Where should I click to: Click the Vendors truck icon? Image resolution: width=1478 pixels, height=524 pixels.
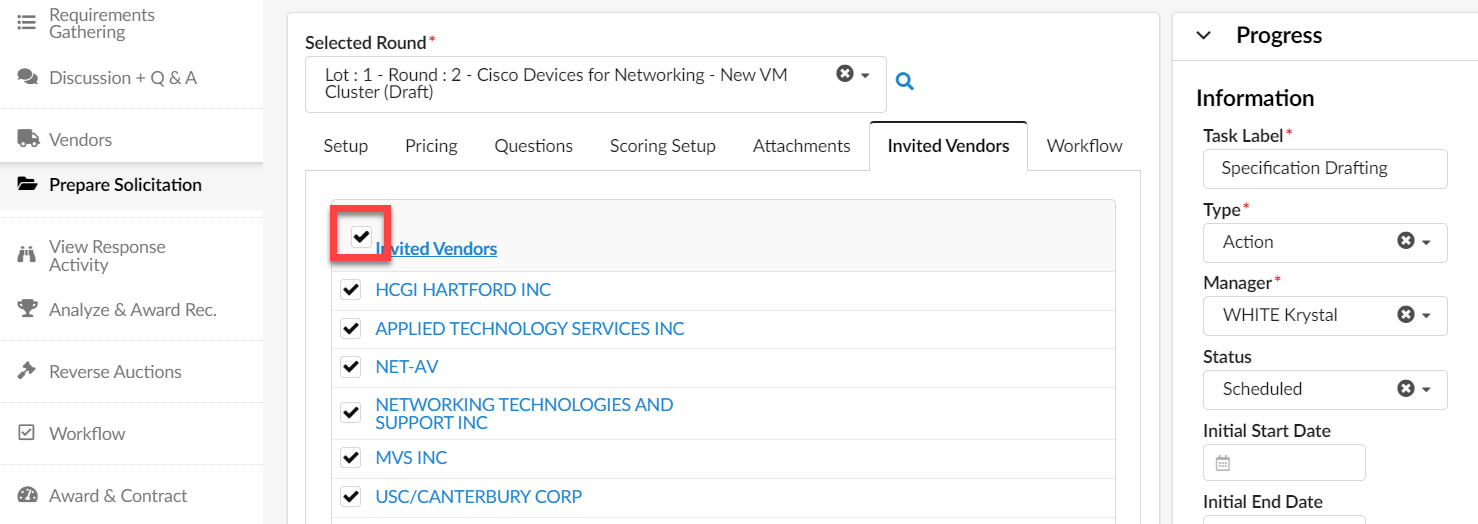coord(28,139)
